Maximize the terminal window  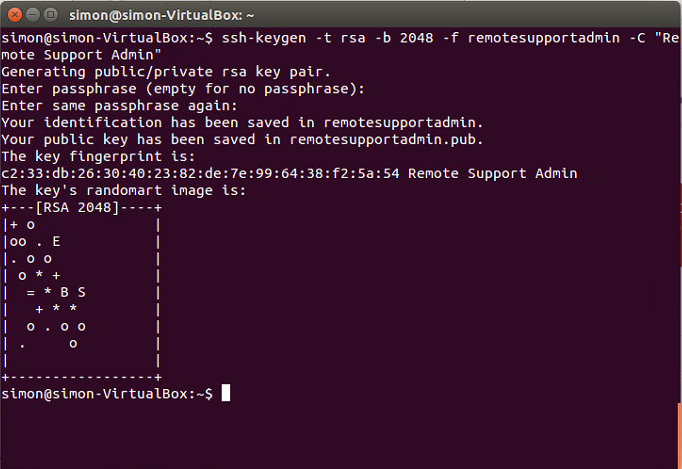(x=50, y=15)
